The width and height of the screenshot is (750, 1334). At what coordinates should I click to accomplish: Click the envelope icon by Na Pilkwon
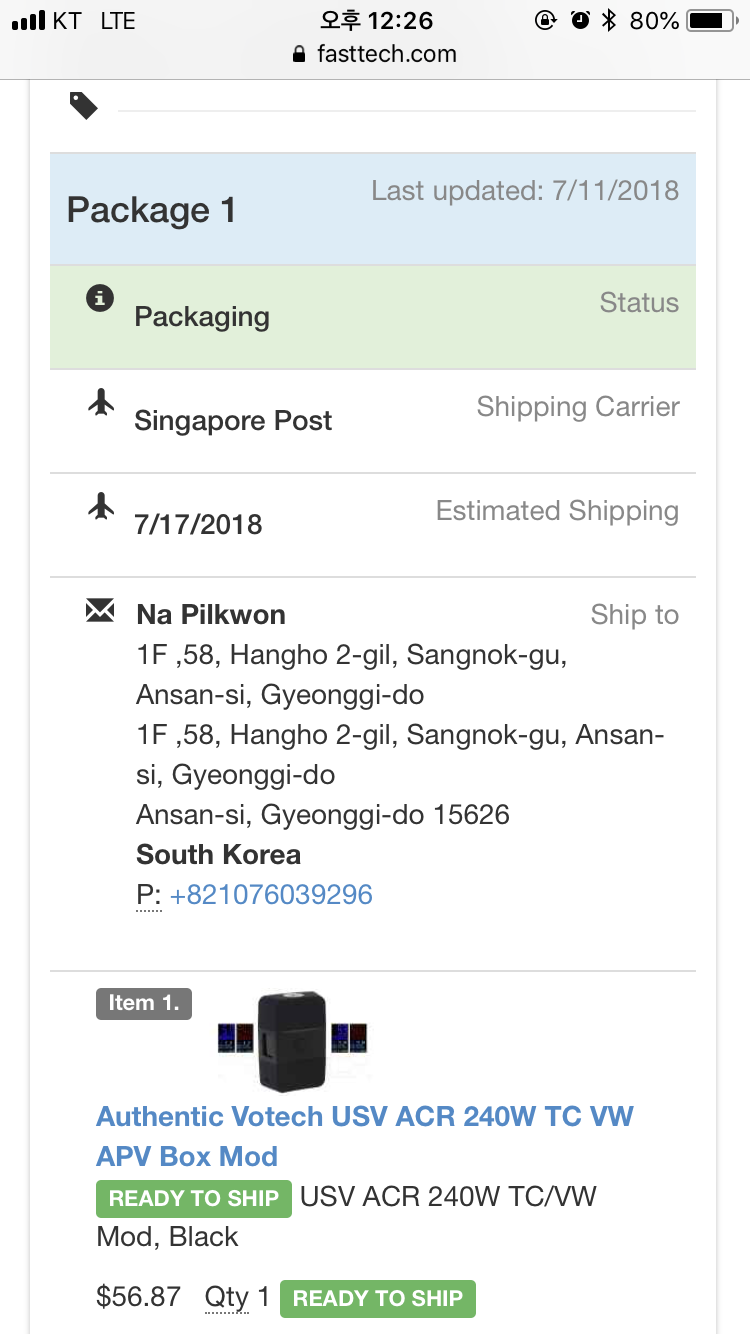tap(100, 610)
